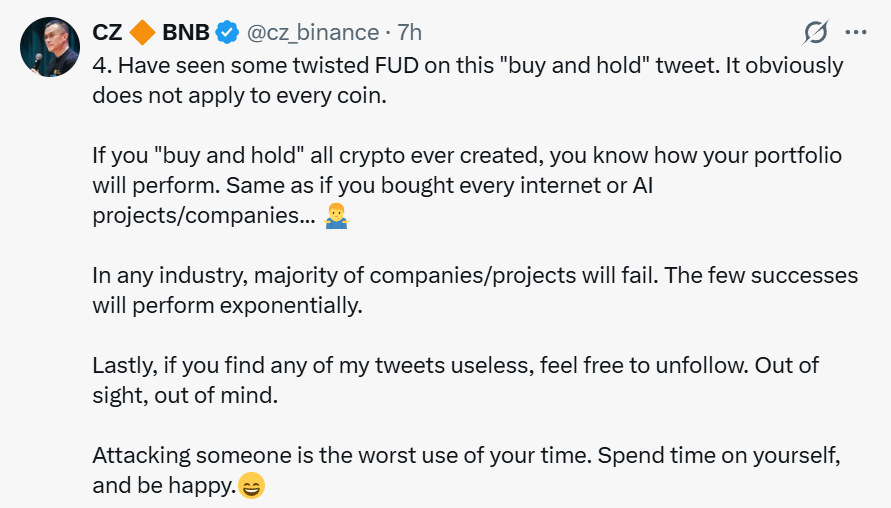Screen dimensions: 891x508
Task: Click the display name "CZ"
Action: [107, 32]
